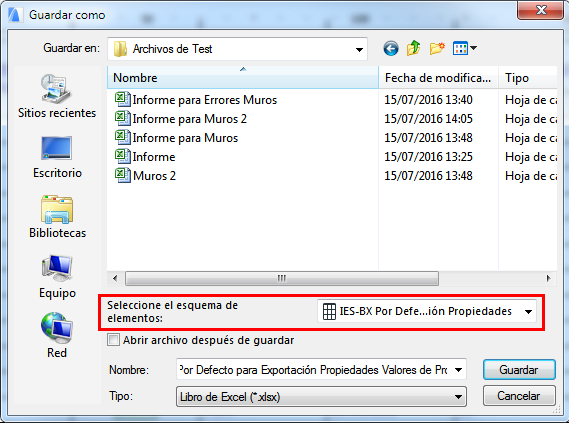Viewport: 569px width, 423px height.
Task: Click the Excel icon of Informe para Muros 2
Action: point(122,118)
